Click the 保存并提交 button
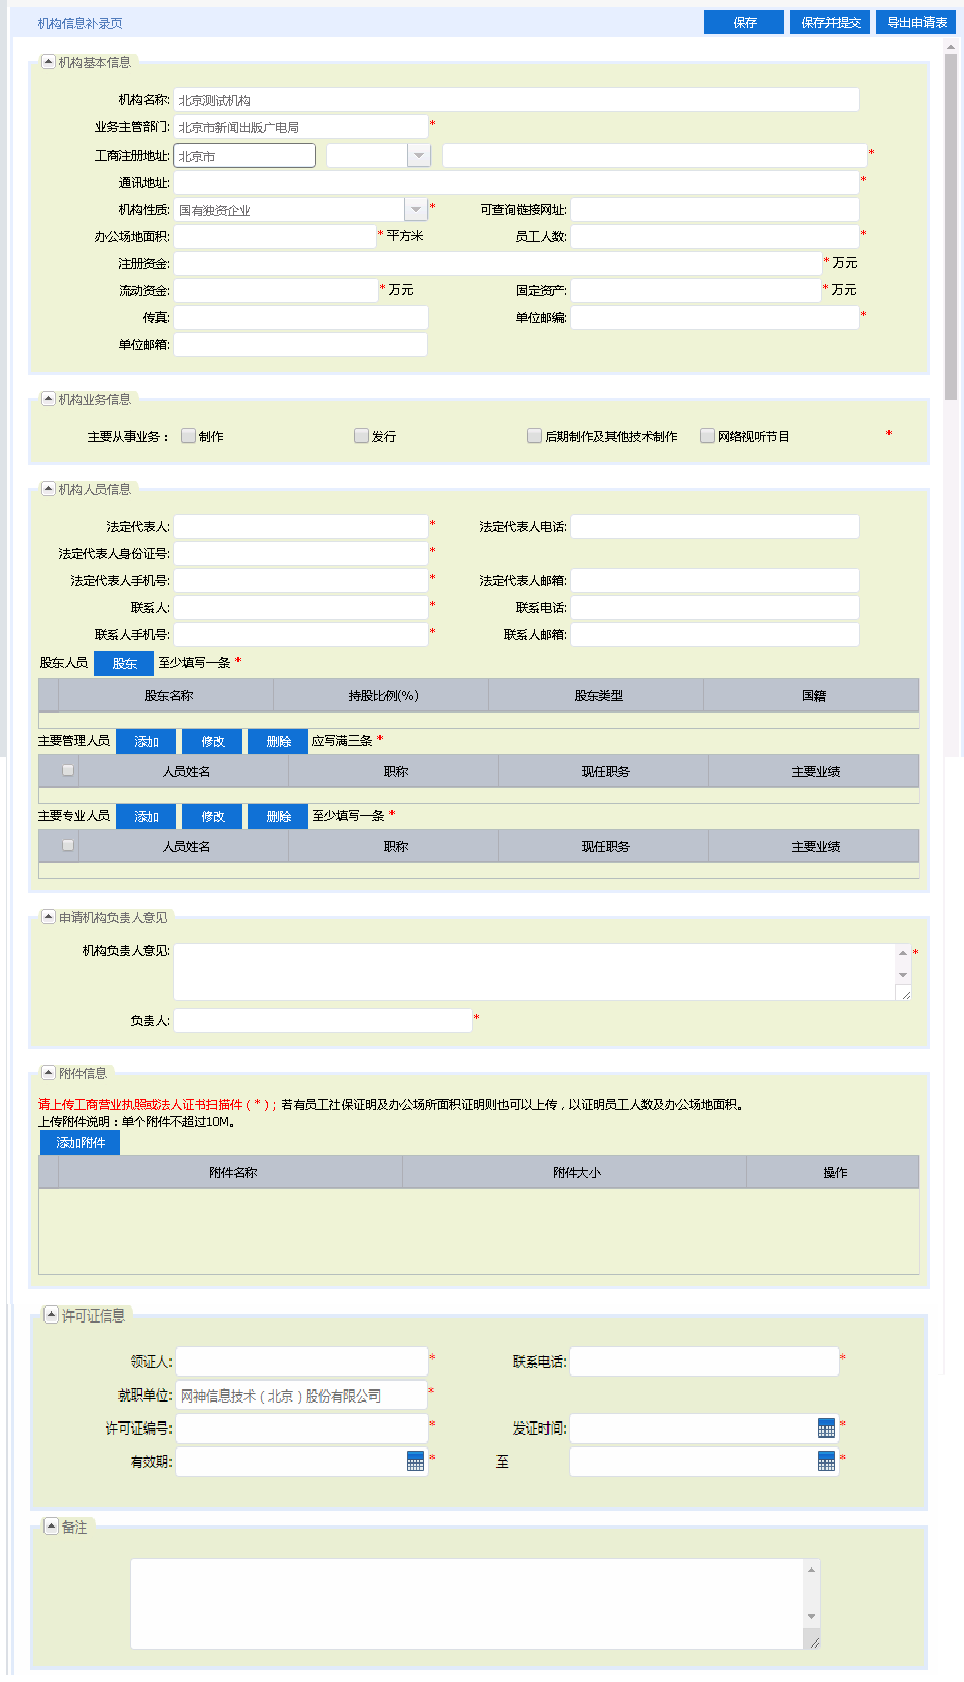Image resolution: width=964 pixels, height=1682 pixels. click(831, 22)
